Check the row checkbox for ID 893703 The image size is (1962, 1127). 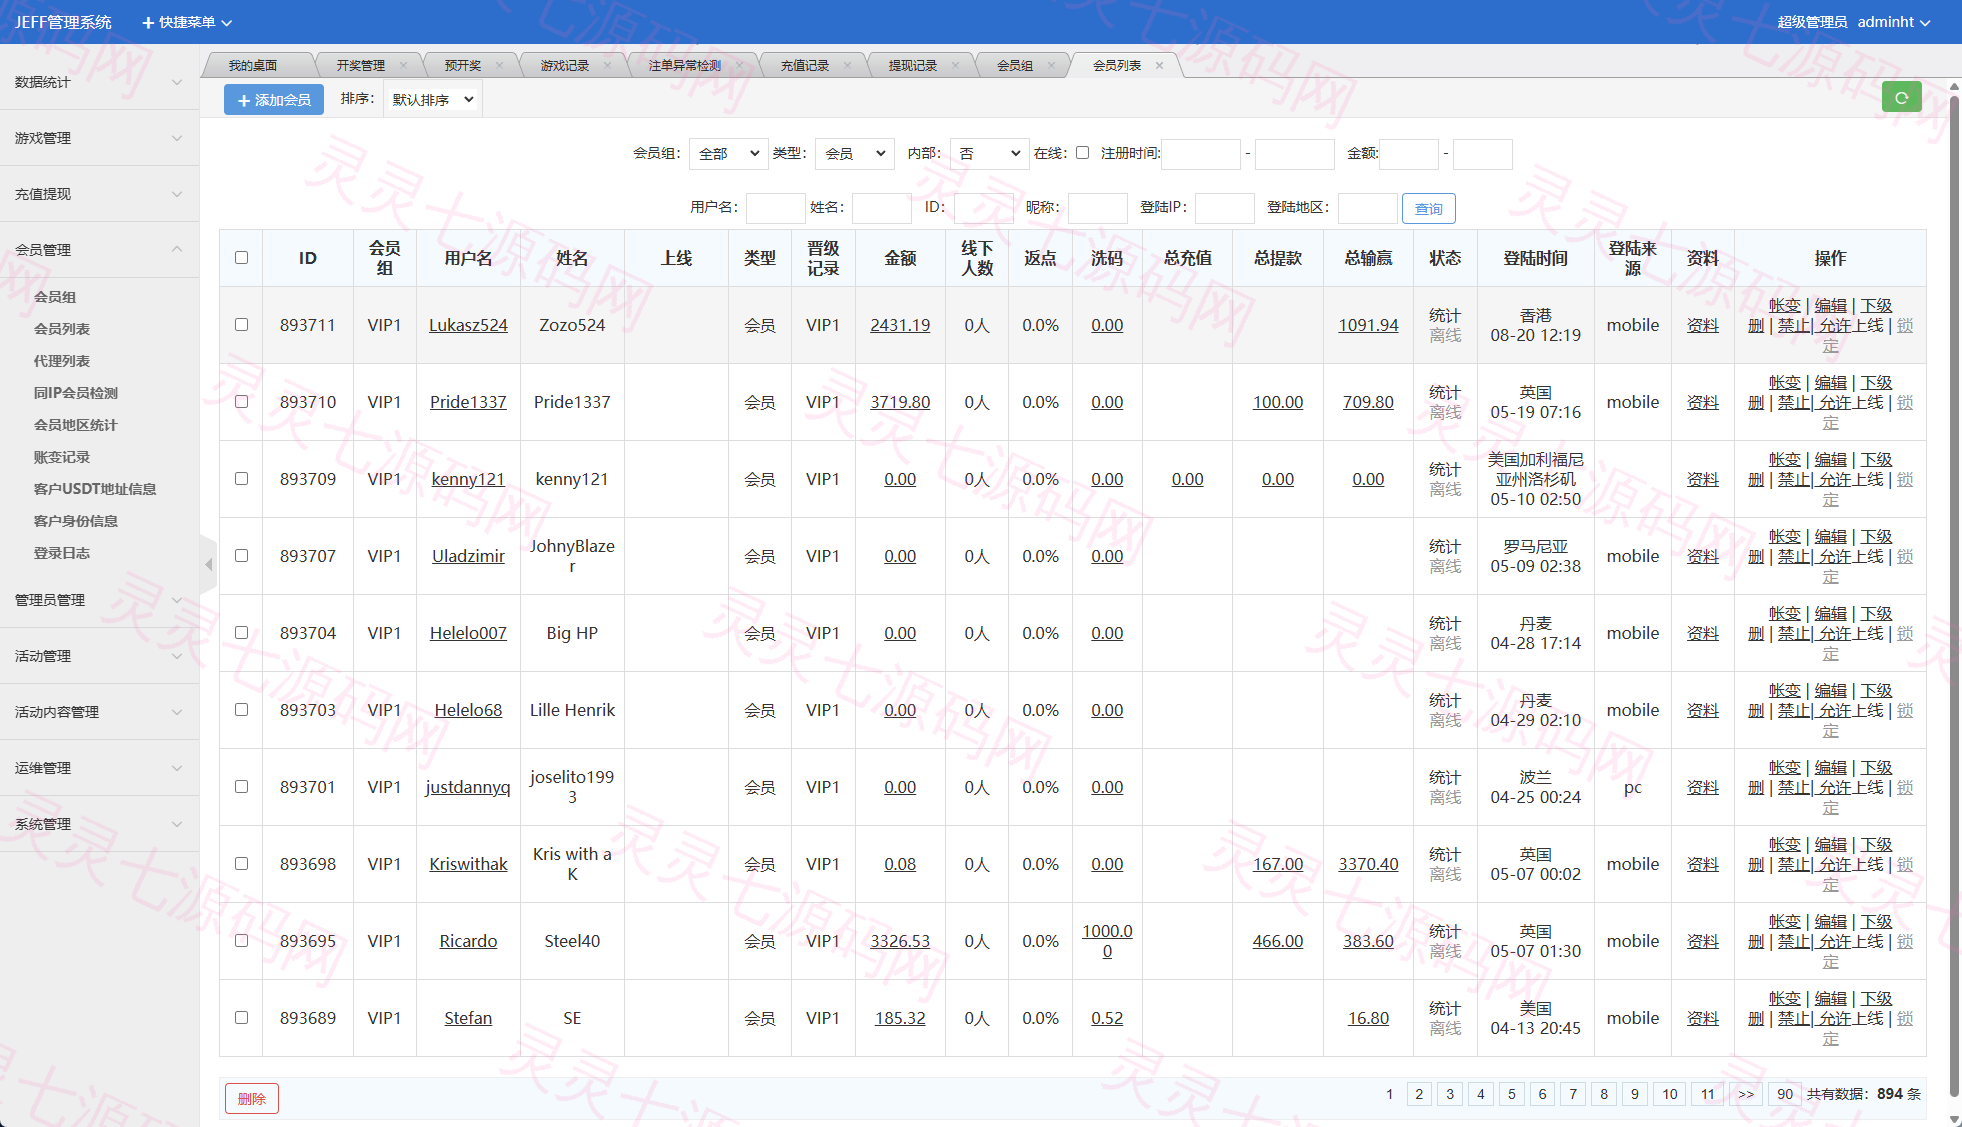pos(241,710)
